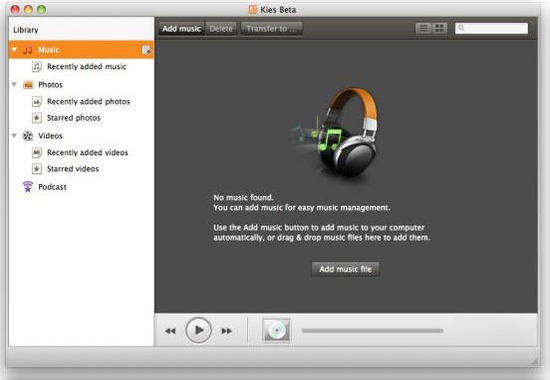Open Starred photos

tap(74, 118)
